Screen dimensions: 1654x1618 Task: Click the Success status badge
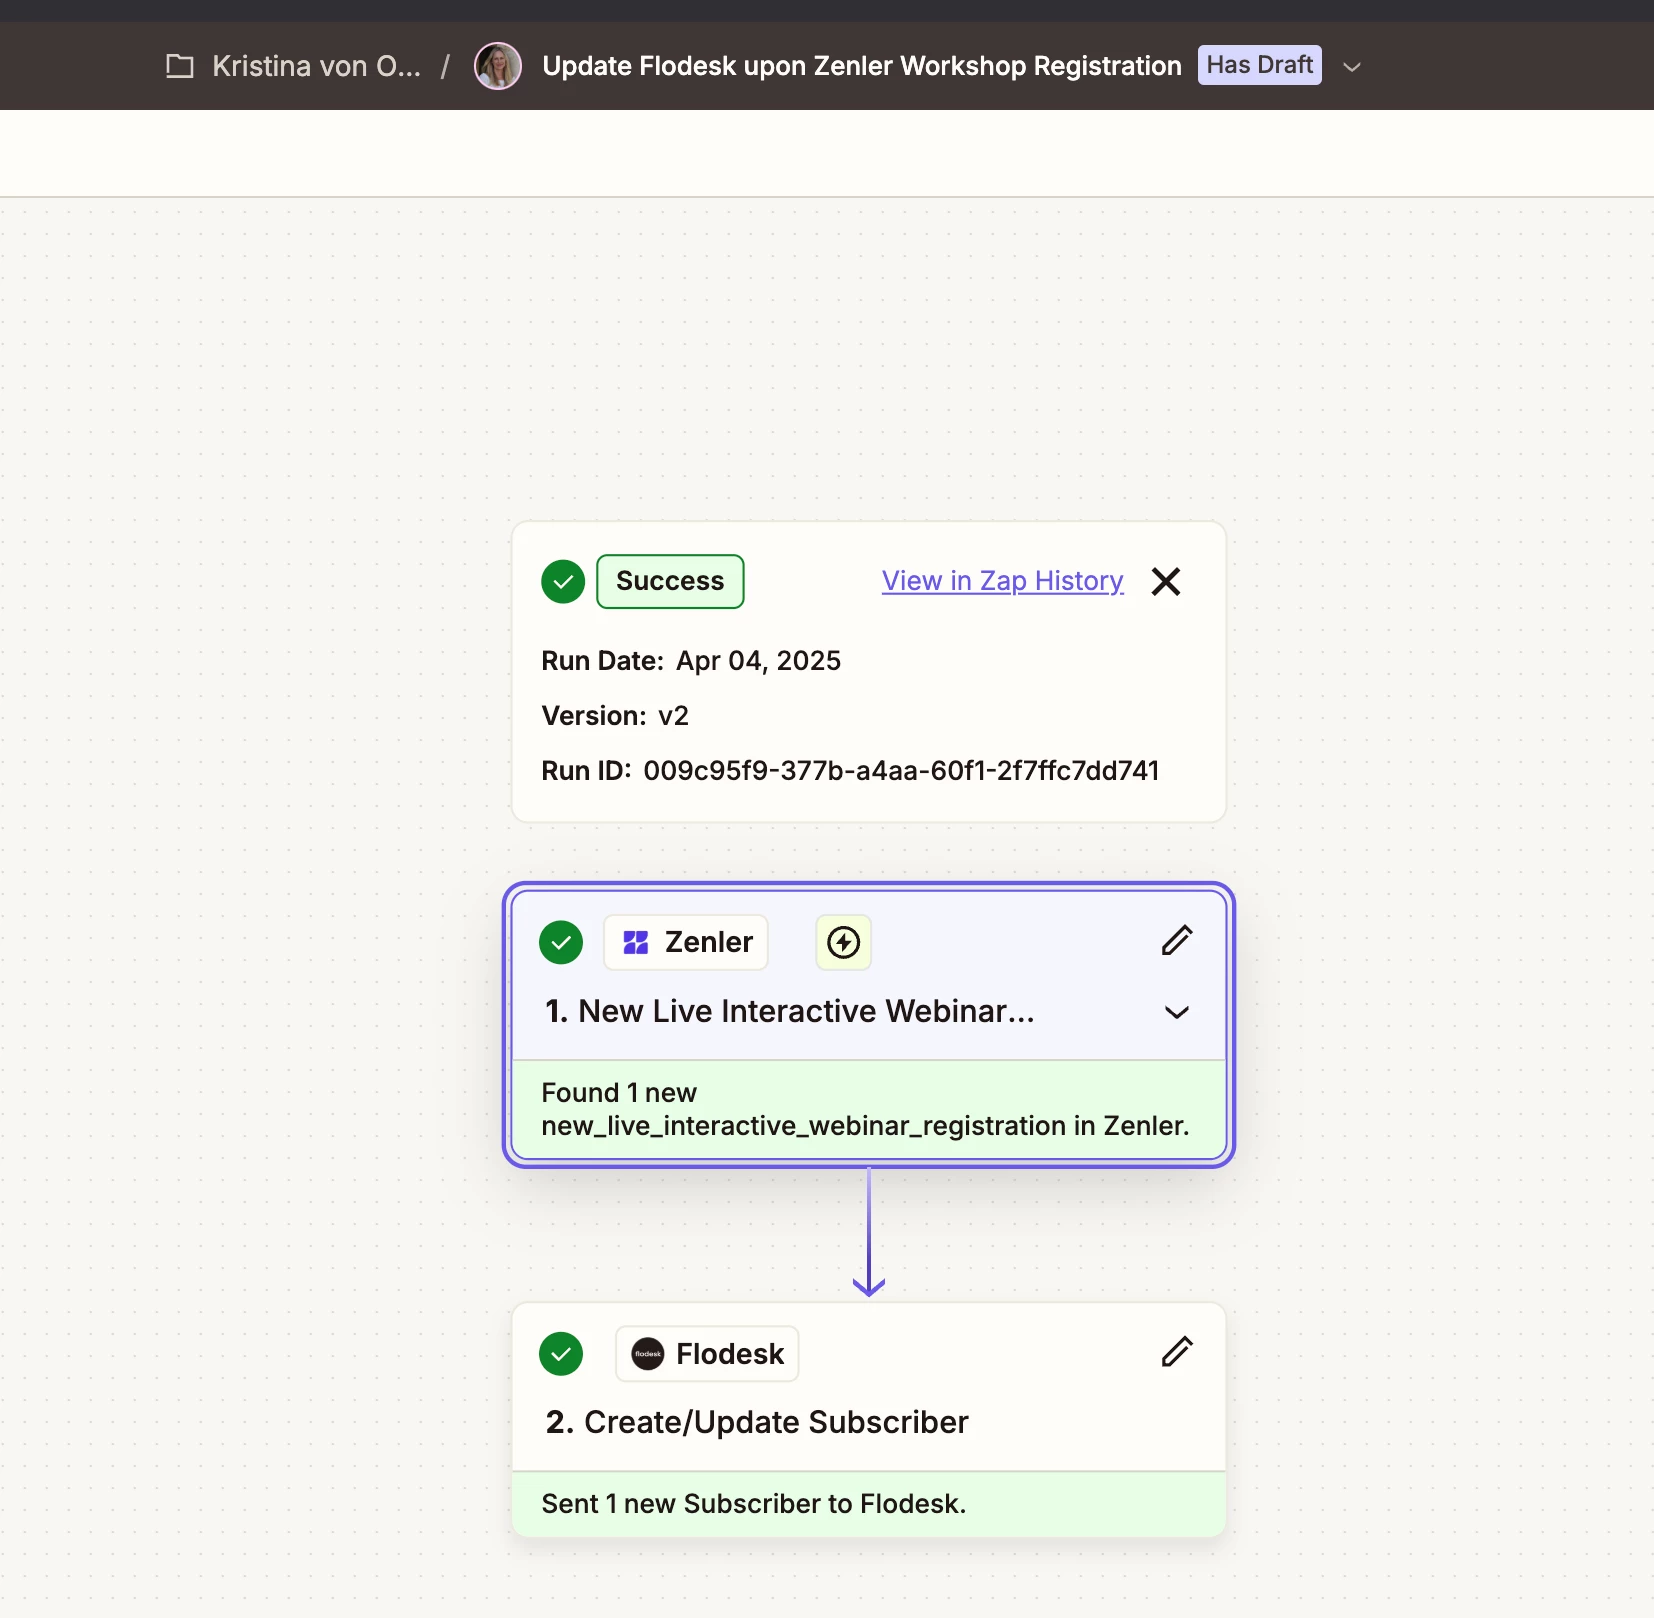[x=670, y=581]
